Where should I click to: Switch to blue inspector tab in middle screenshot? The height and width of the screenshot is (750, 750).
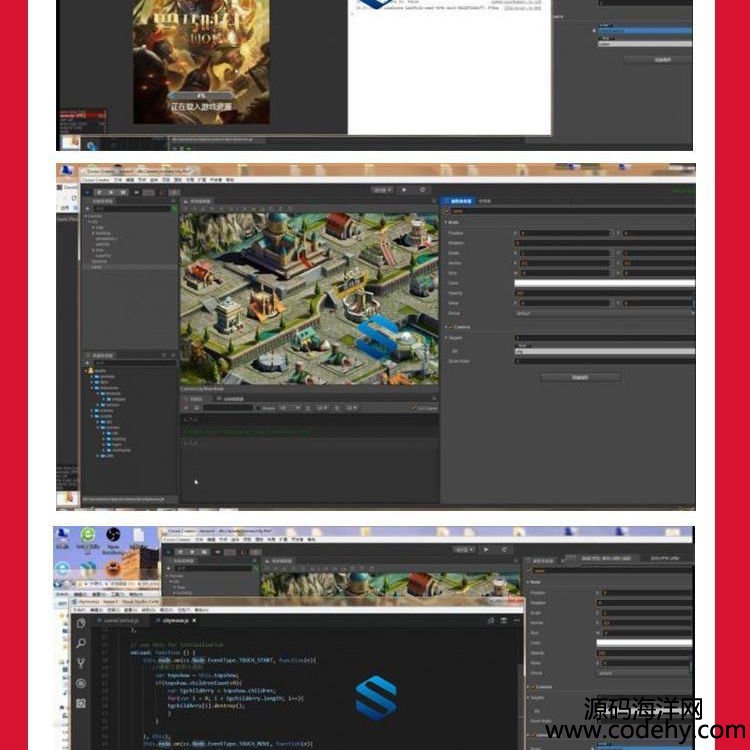(x=459, y=201)
